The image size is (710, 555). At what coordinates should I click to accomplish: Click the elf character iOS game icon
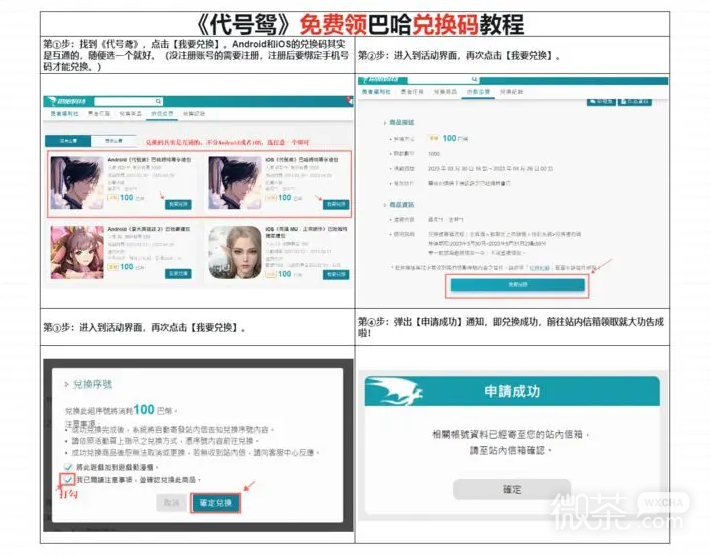click(x=234, y=253)
